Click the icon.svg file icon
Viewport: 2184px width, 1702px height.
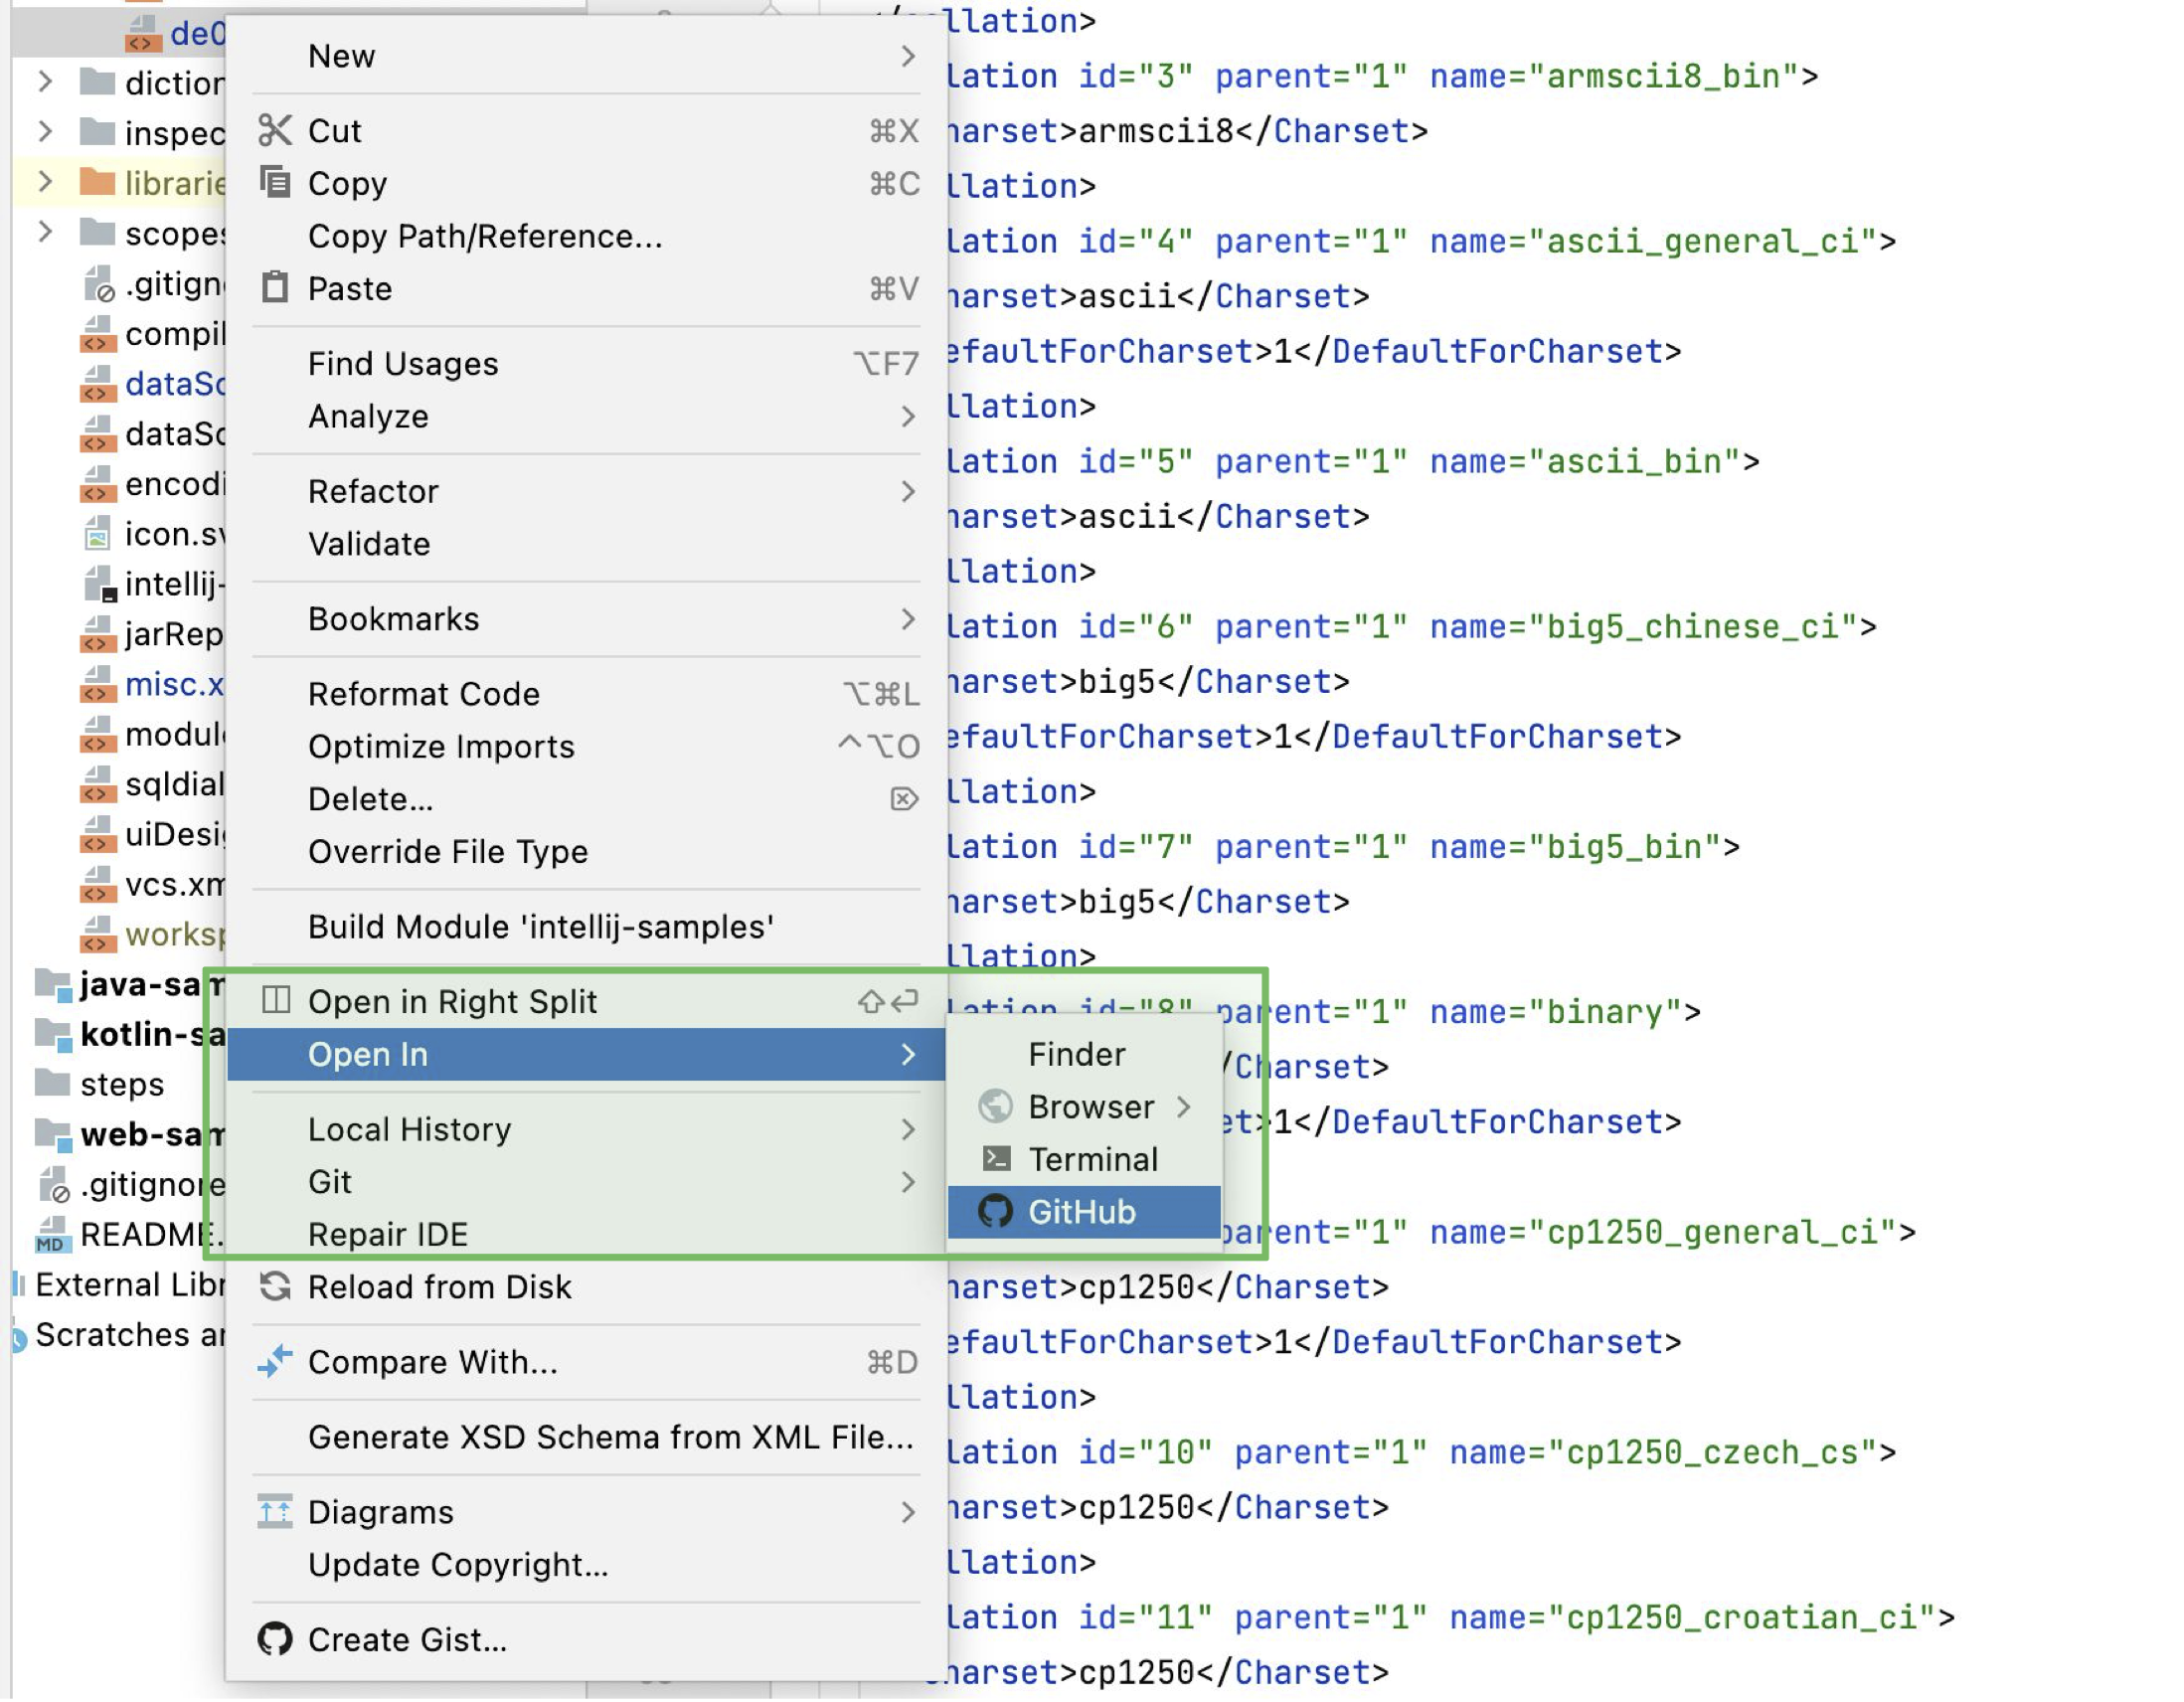tap(97, 533)
